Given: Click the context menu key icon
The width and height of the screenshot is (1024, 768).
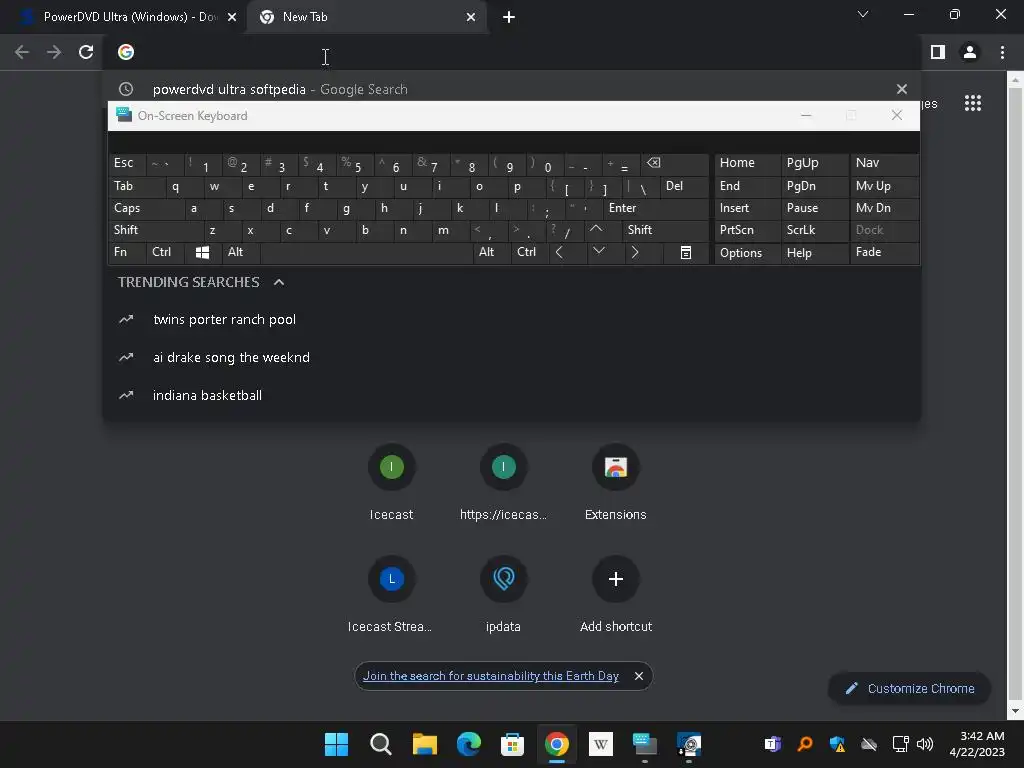Looking at the screenshot, I should (x=686, y=252).
